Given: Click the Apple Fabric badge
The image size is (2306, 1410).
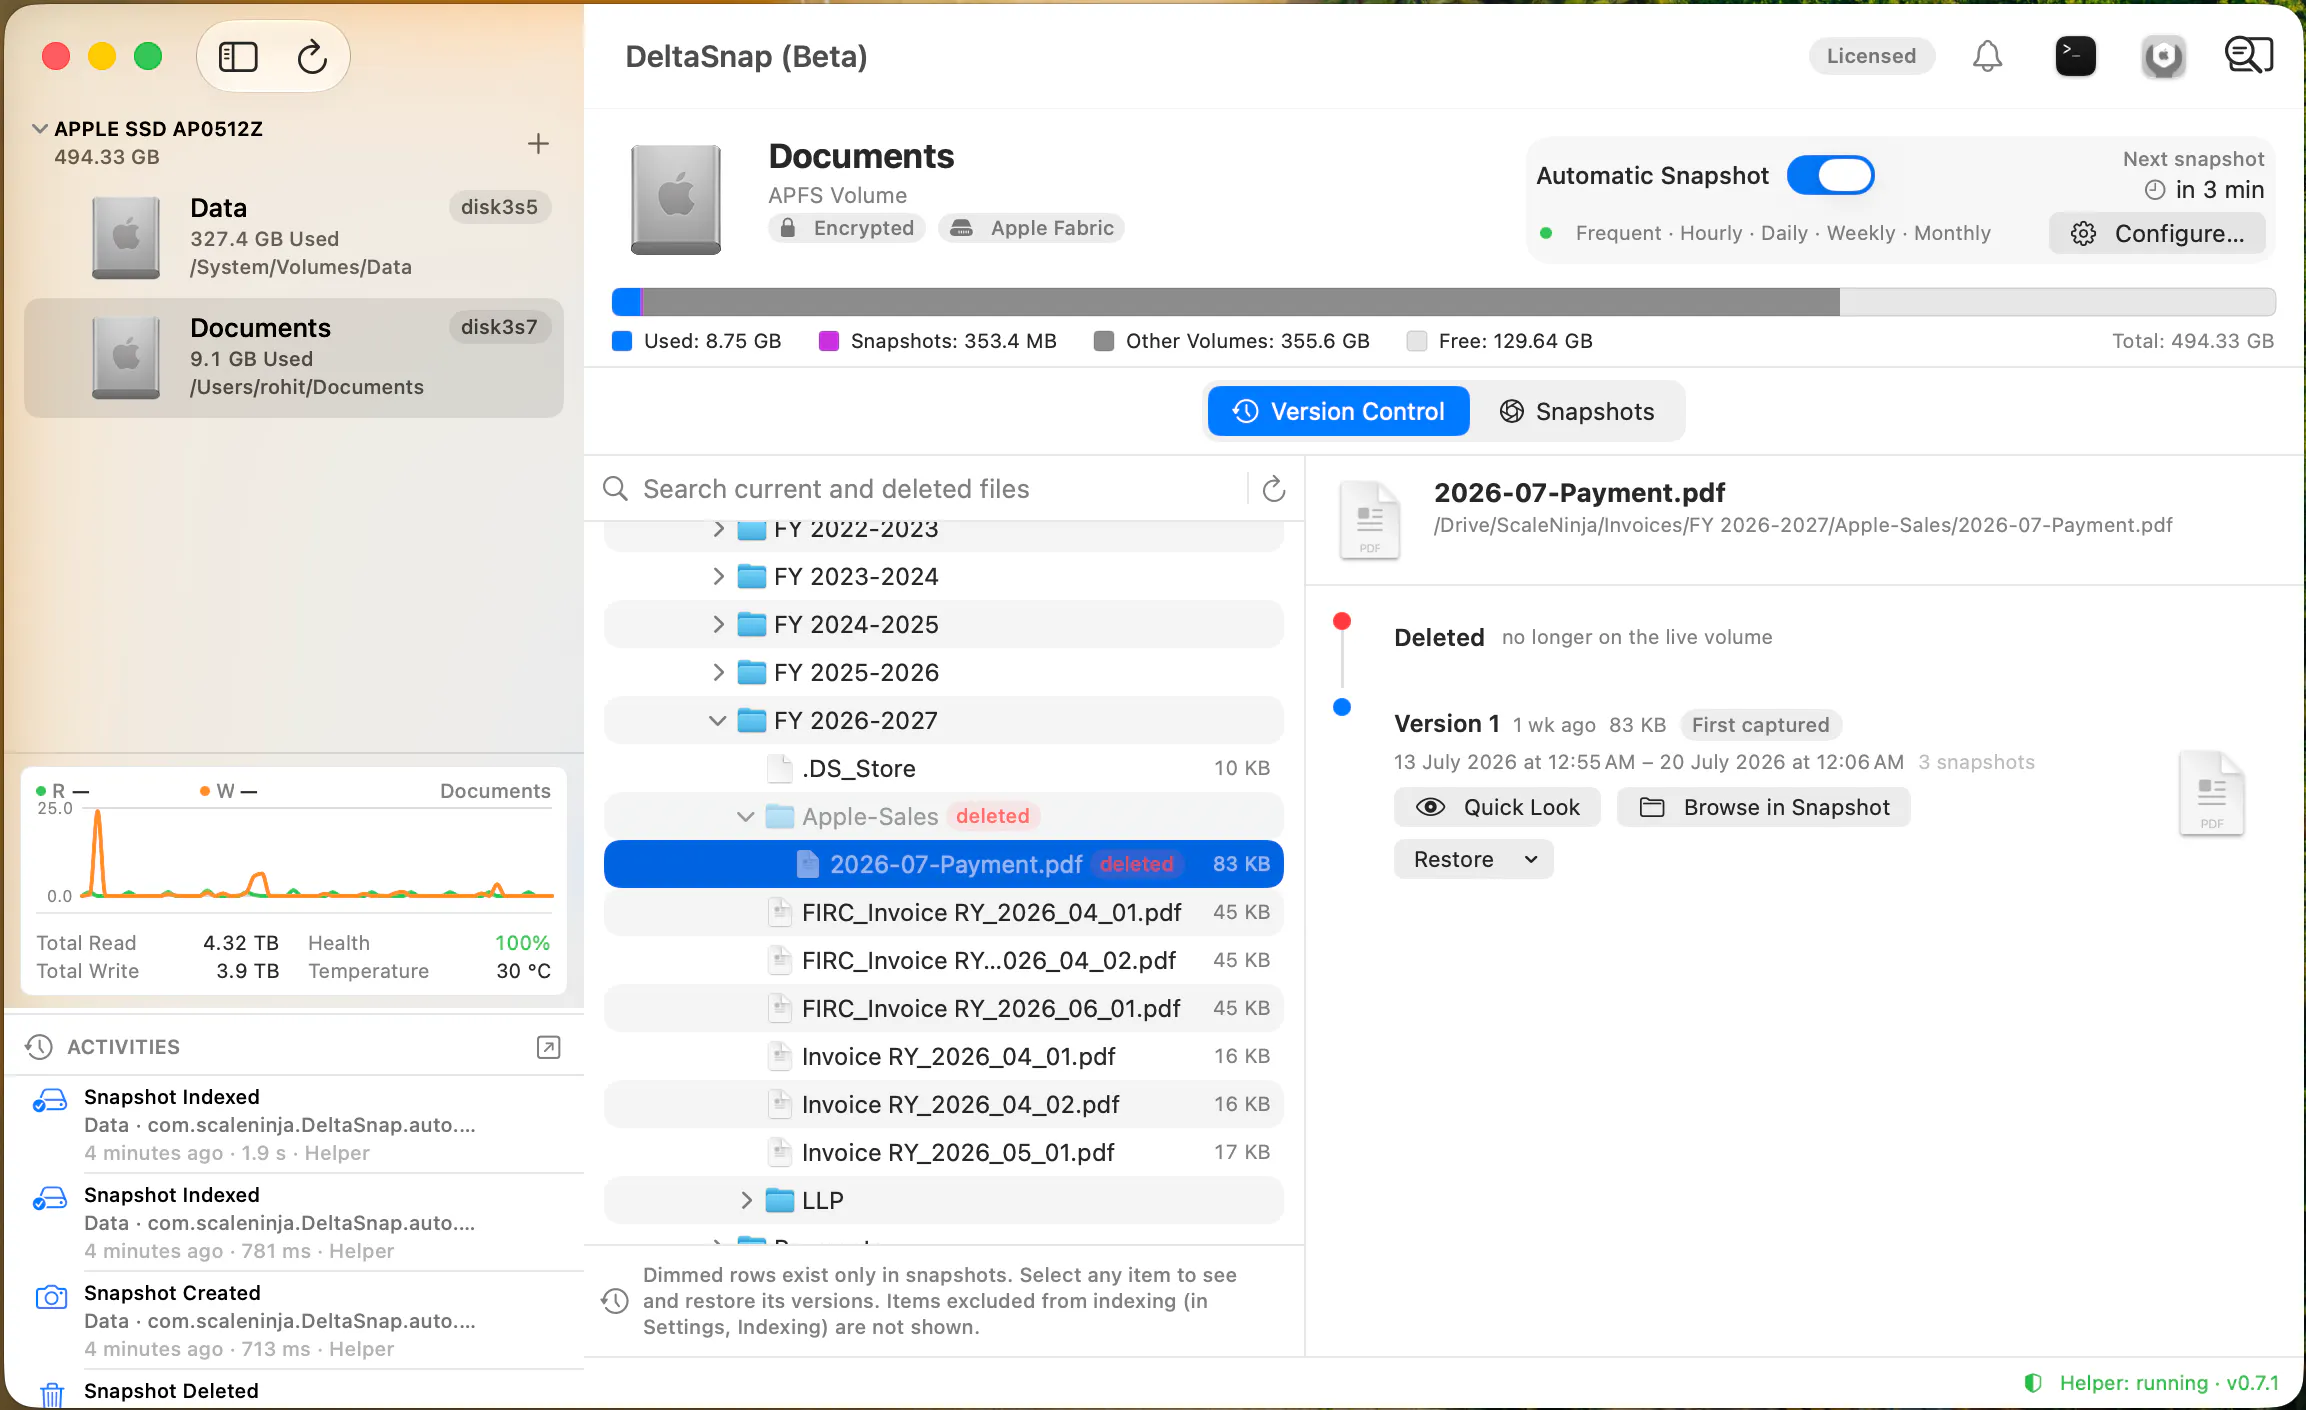Looking at the screenshot, I should (1031, 228).
